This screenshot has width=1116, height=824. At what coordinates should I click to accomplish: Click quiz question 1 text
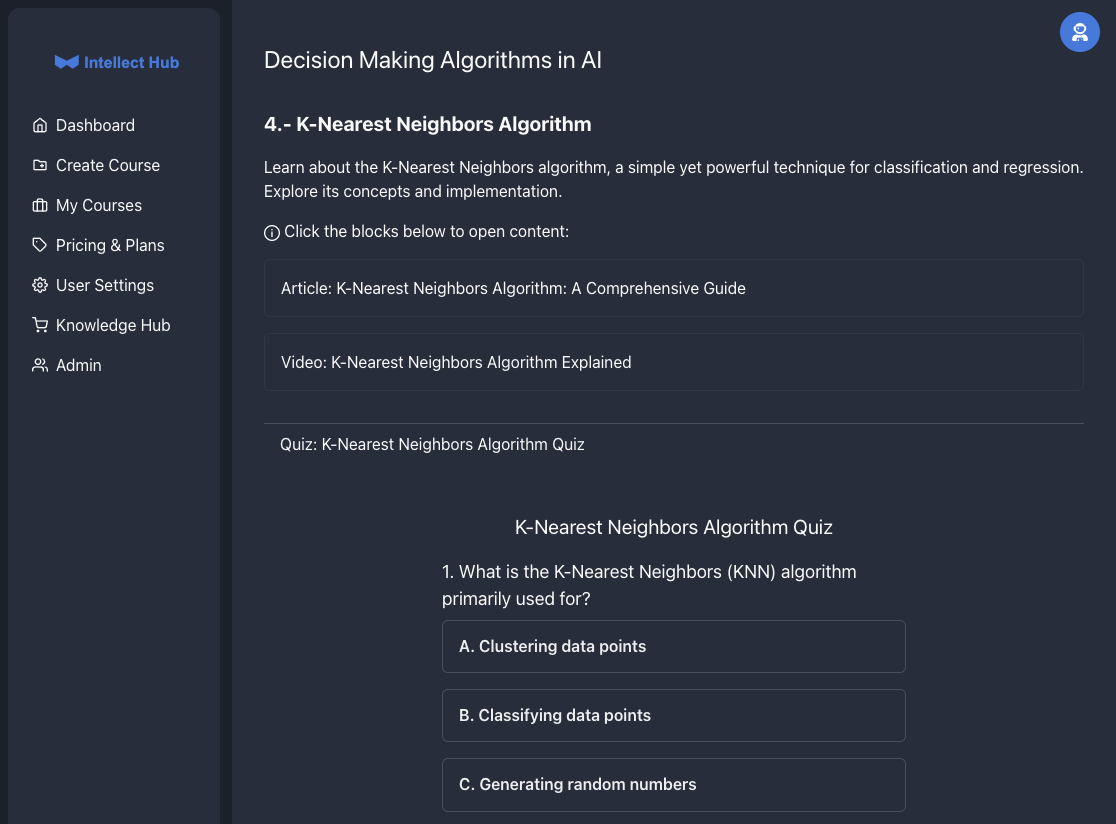click(649, 586)
